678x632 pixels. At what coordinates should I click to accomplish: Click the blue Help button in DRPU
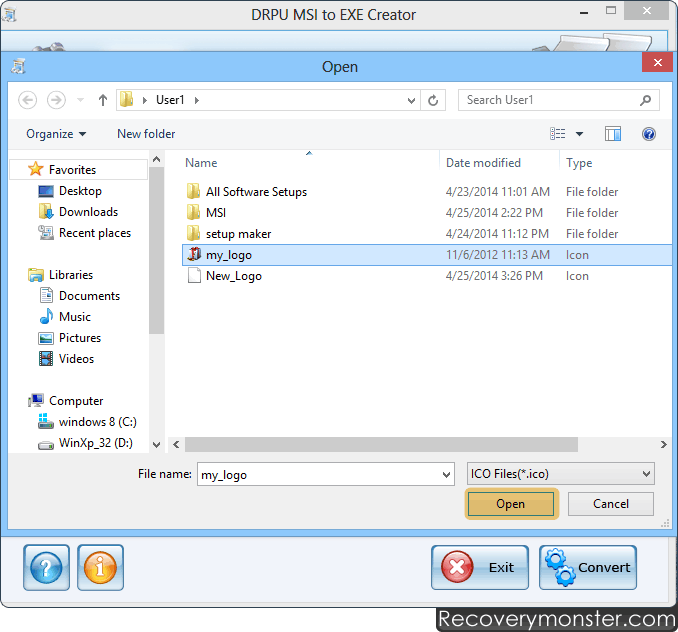(46, 568)
